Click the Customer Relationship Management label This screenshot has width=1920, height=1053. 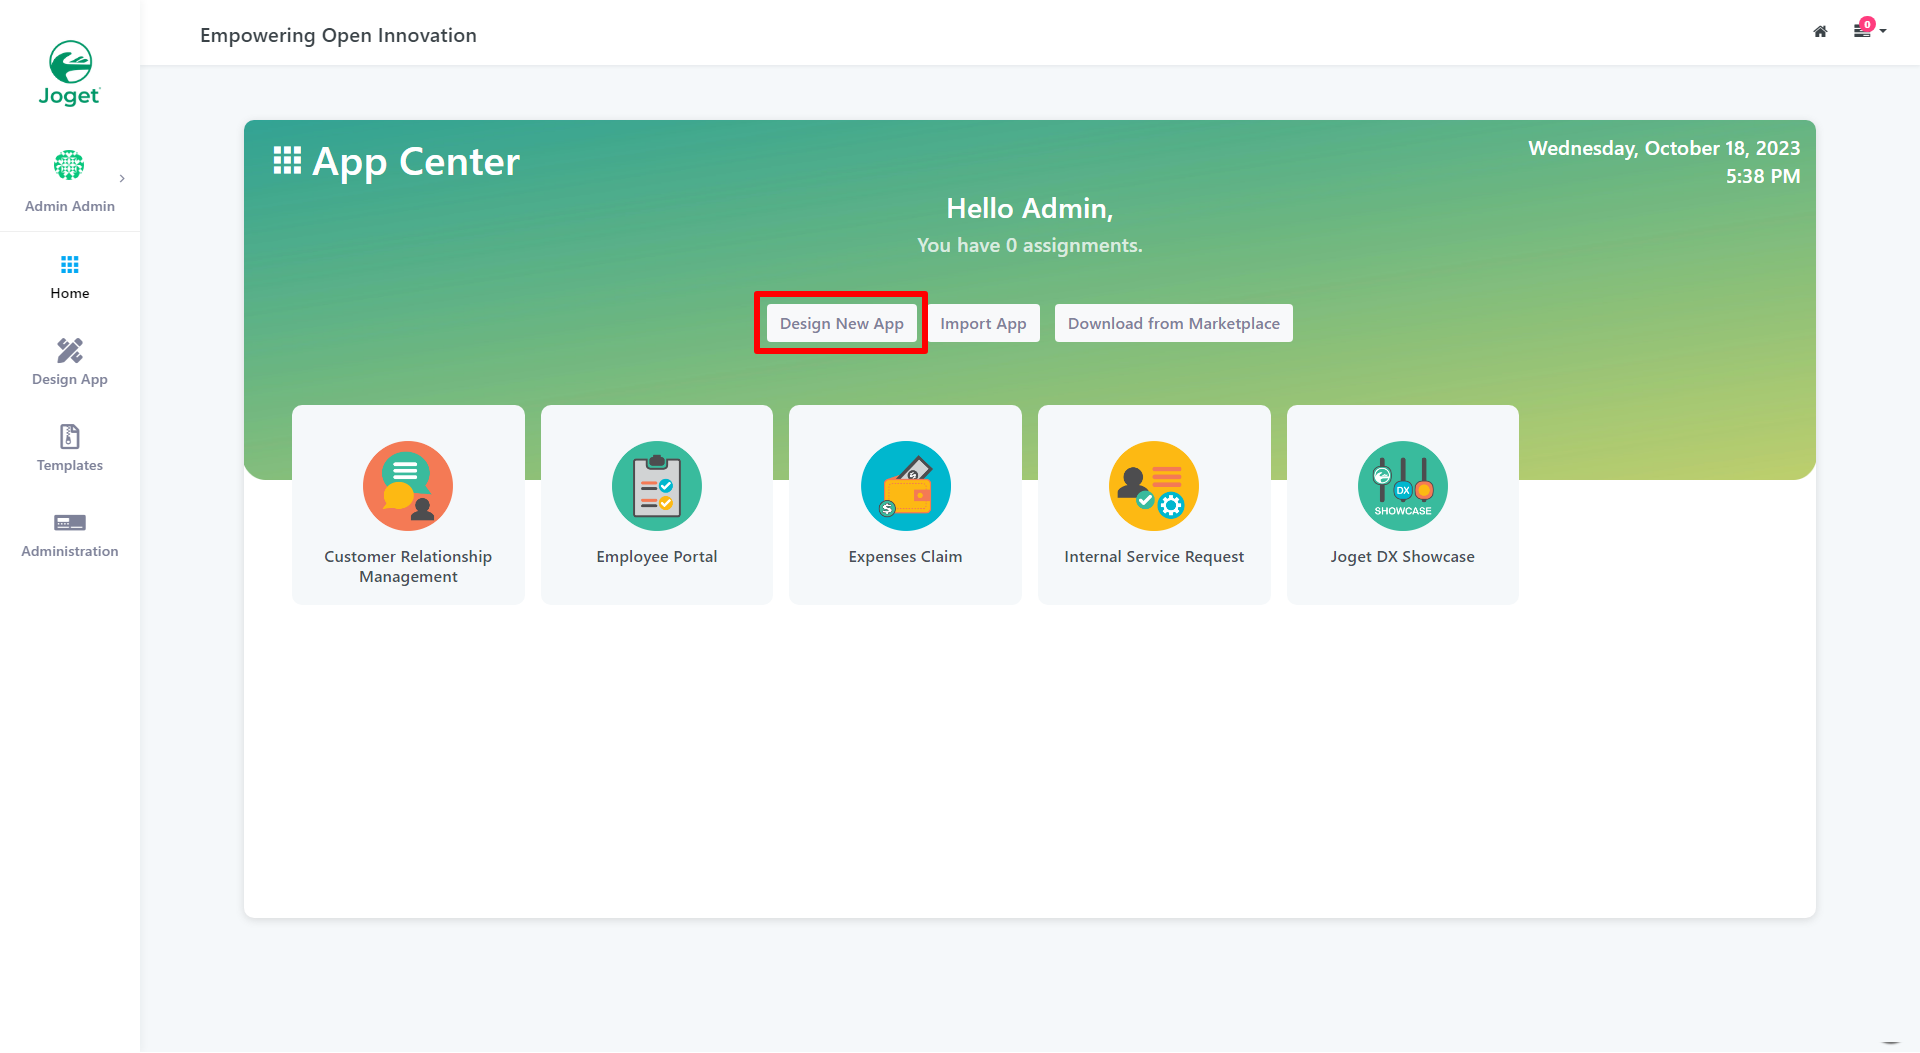click(408, 566)
